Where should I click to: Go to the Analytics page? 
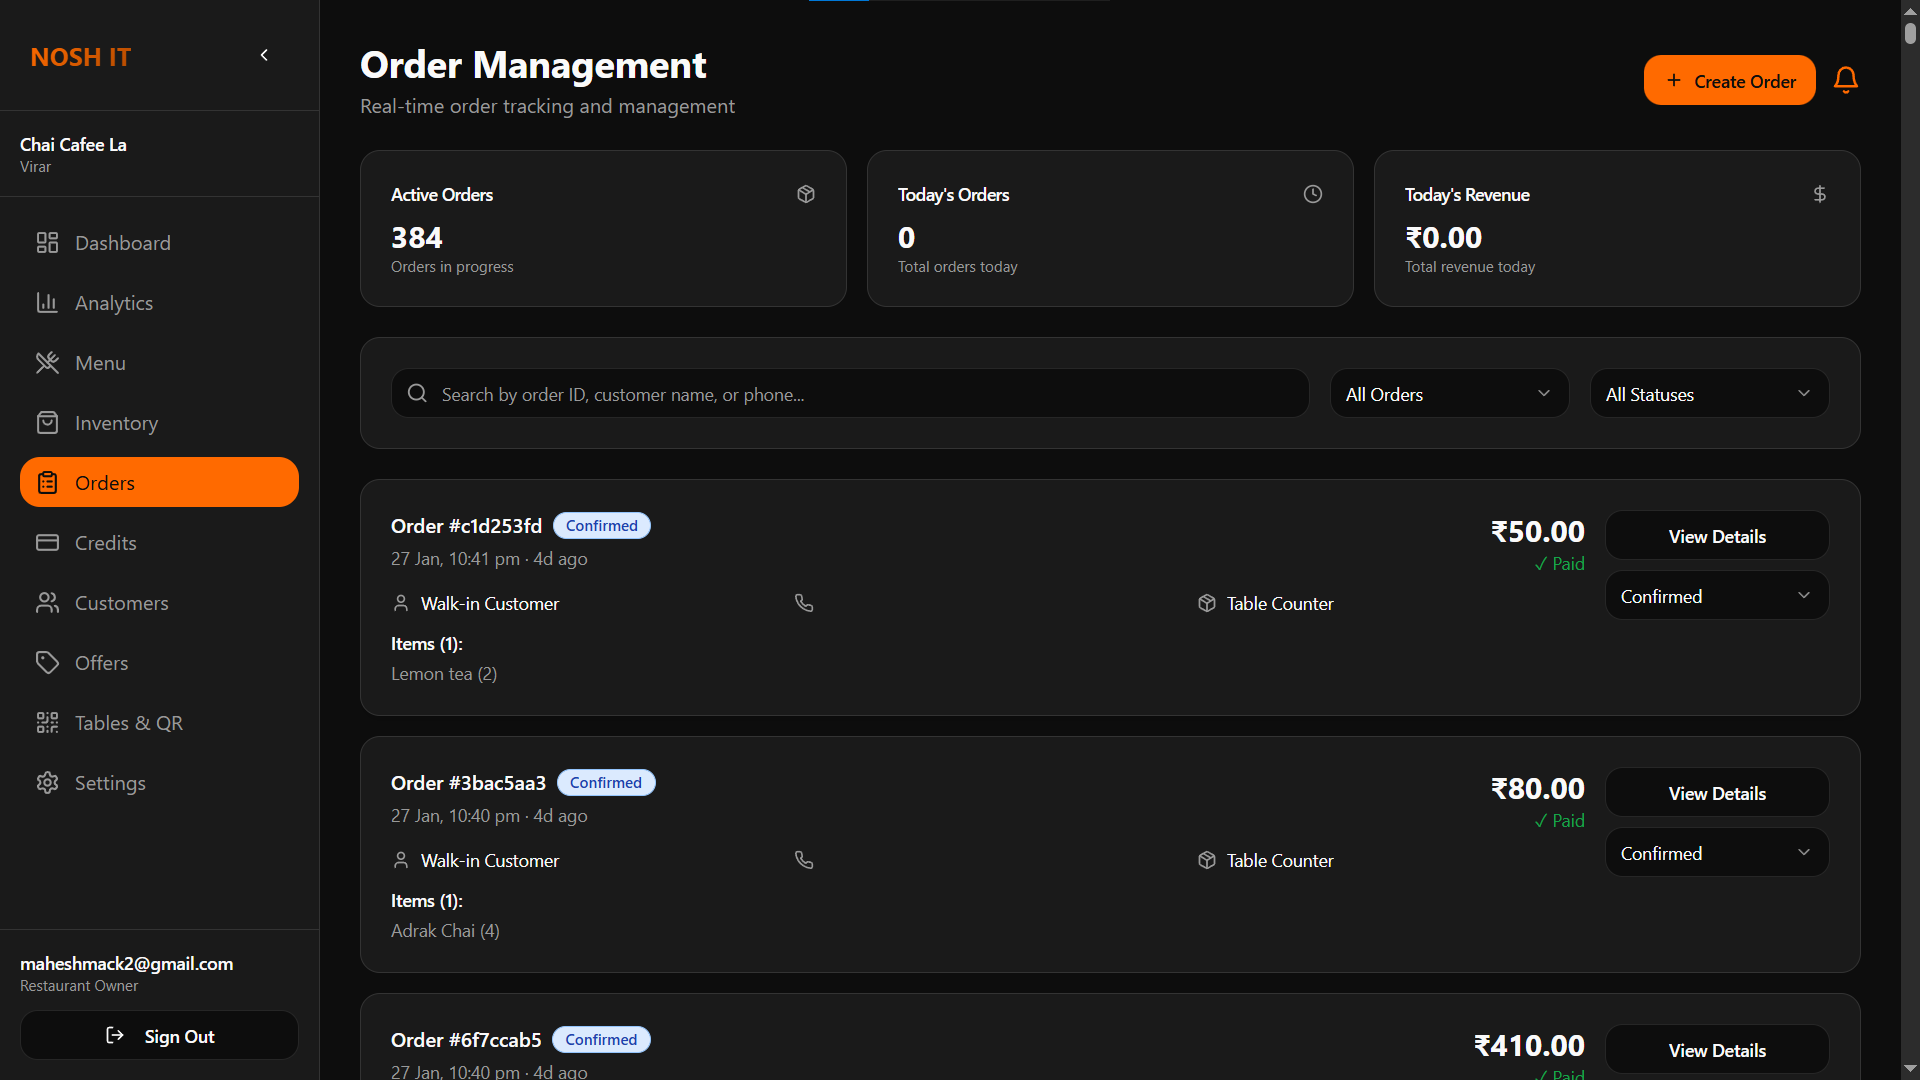pos(114,303)
